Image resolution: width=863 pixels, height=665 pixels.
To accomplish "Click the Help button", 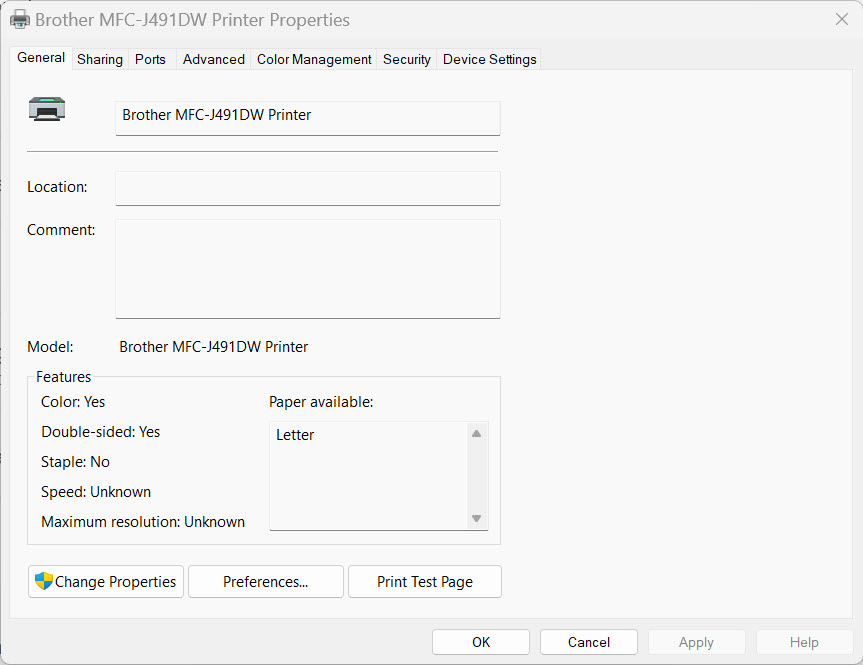I will point(804,642).
